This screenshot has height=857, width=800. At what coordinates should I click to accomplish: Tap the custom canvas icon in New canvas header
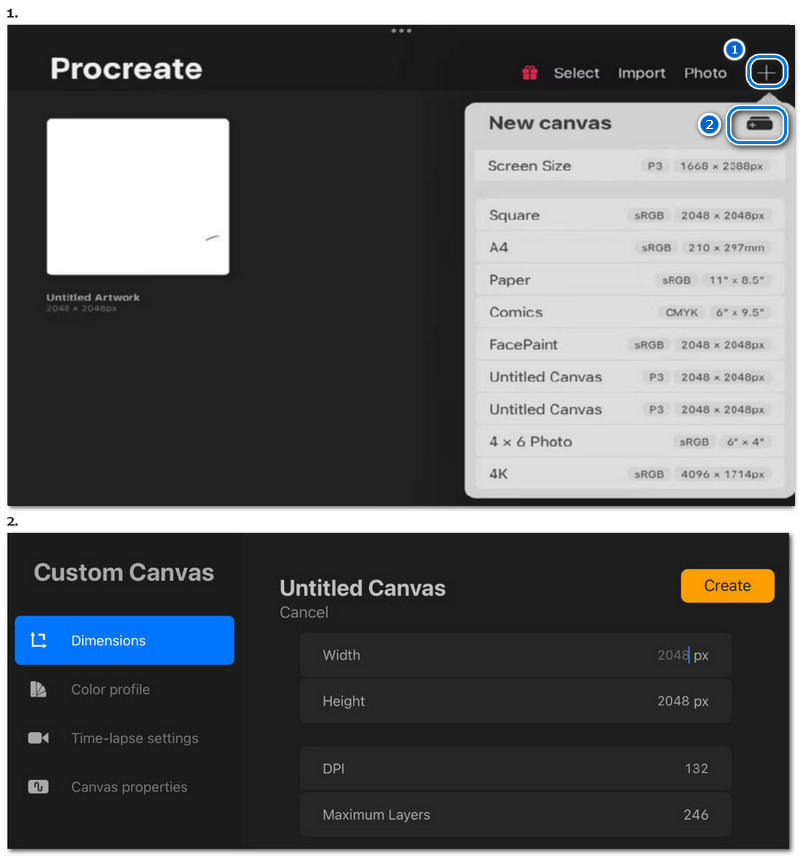758,123
